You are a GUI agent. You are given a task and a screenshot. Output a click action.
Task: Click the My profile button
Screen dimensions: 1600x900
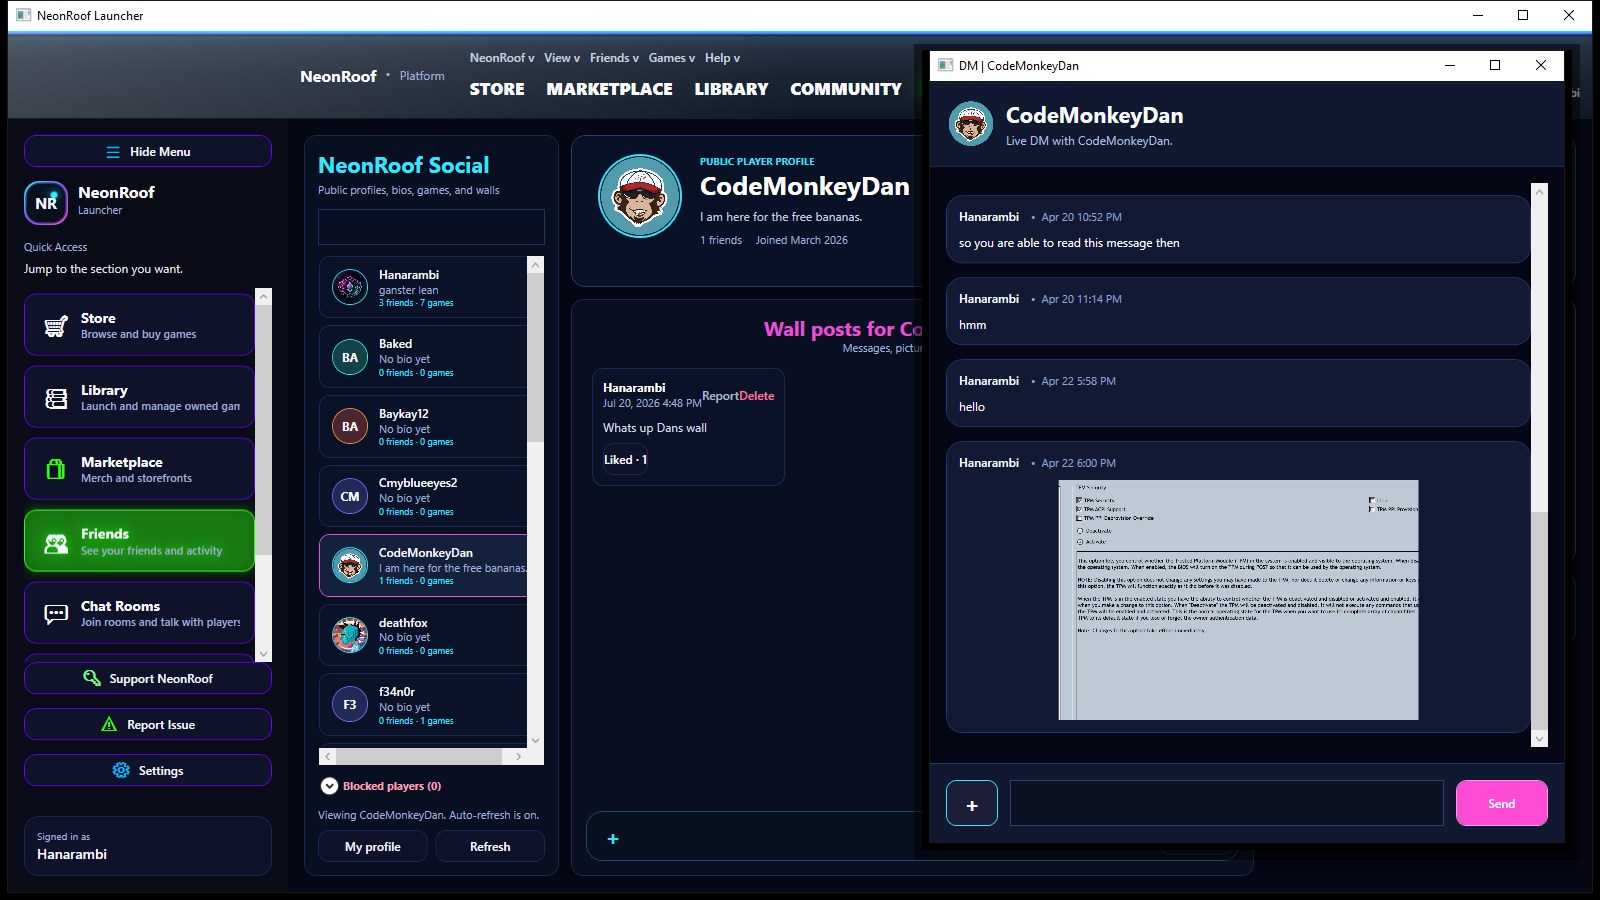(373, 846)
